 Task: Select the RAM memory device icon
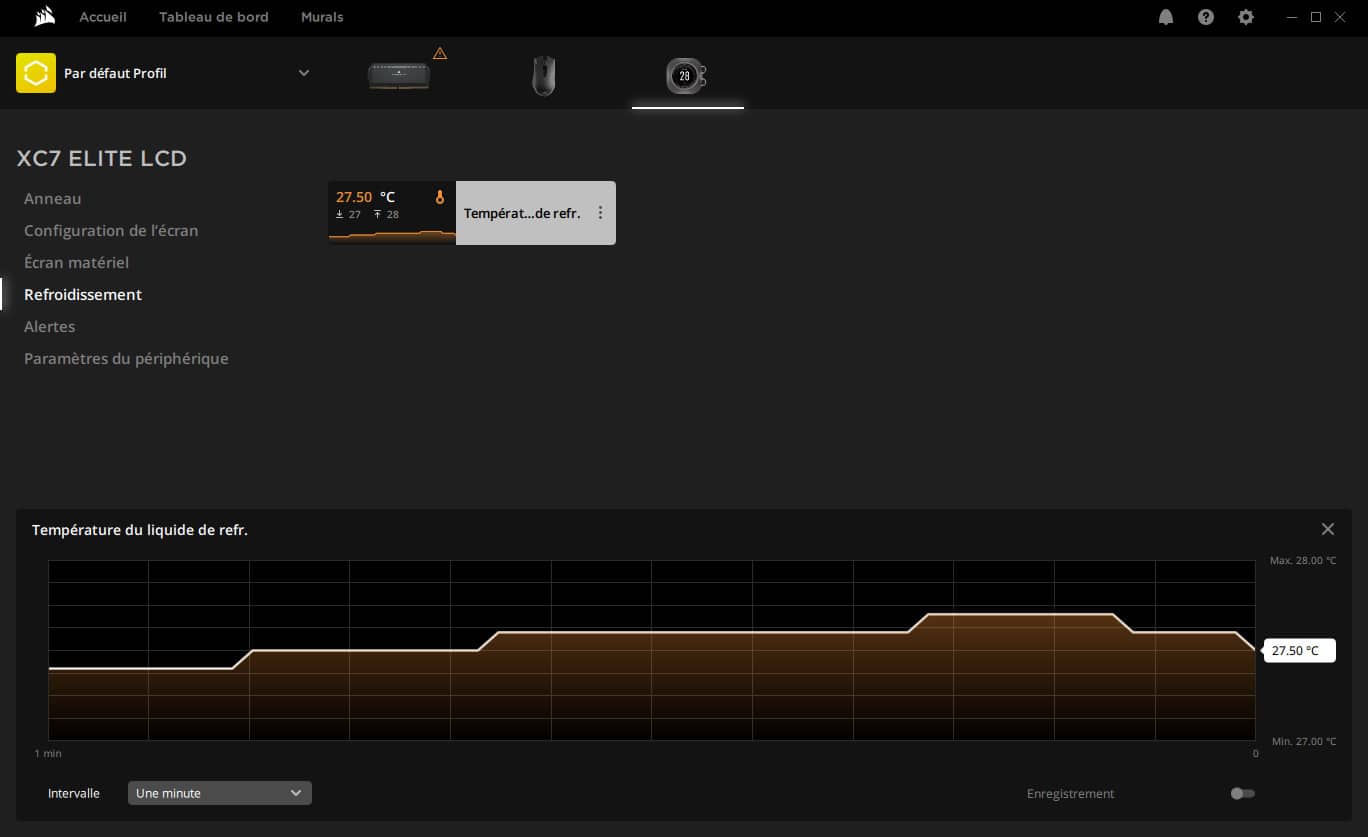(x=399, y=75)
